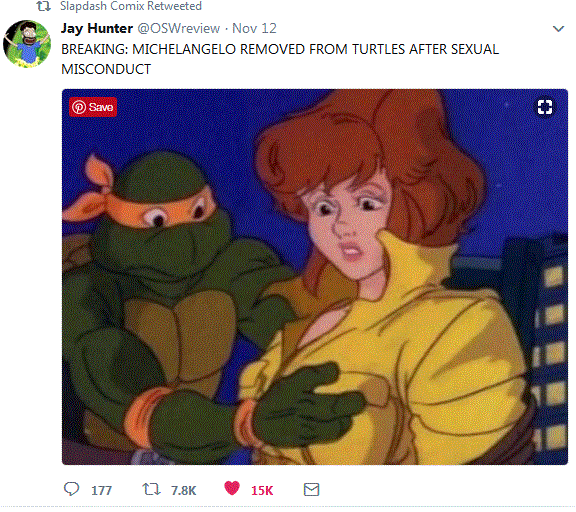Image resolution: width=576 pixels, height=512 pixels.
Task: Save image with Pinterest Save button
Action: pos(93,107)
